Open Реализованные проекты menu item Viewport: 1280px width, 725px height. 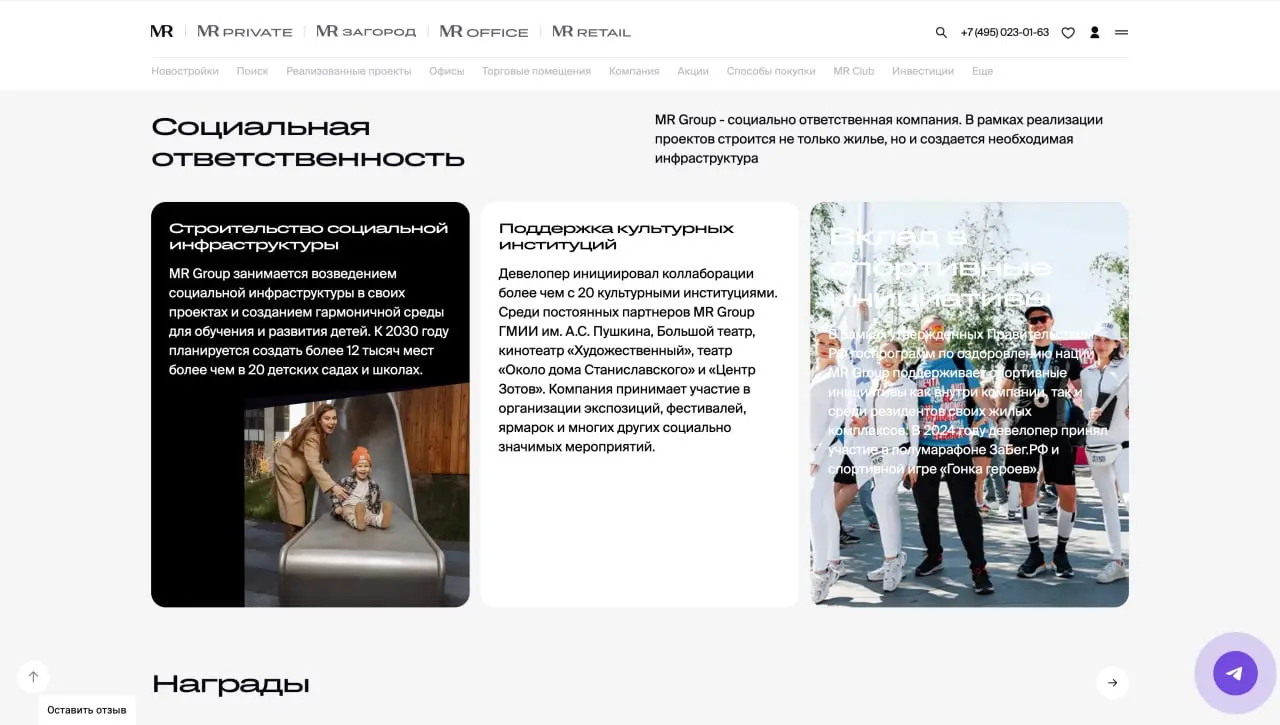(348, 71)
